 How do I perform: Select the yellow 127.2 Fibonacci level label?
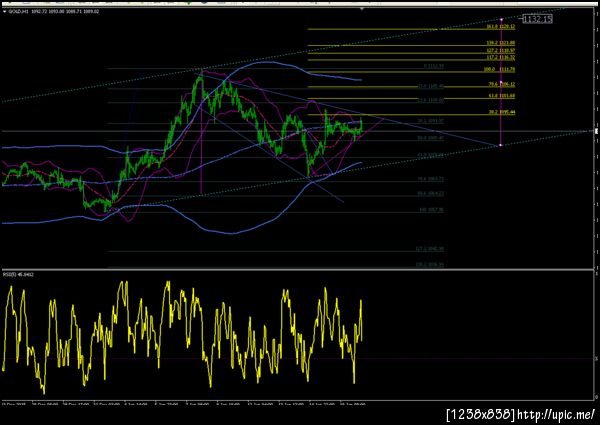501,50
